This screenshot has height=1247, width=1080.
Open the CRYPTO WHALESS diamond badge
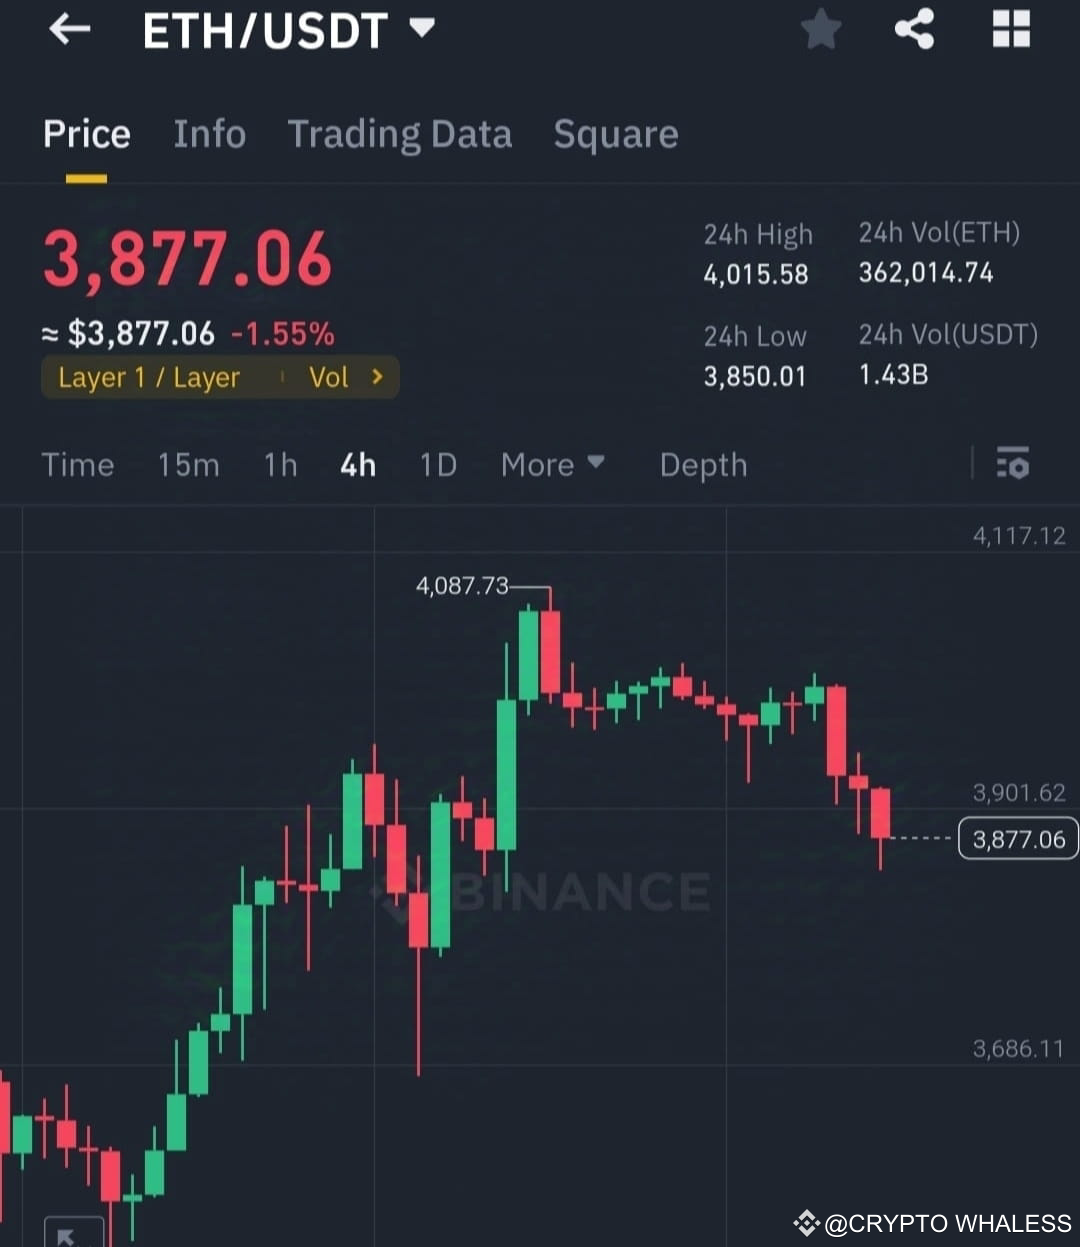(804, 1222)
